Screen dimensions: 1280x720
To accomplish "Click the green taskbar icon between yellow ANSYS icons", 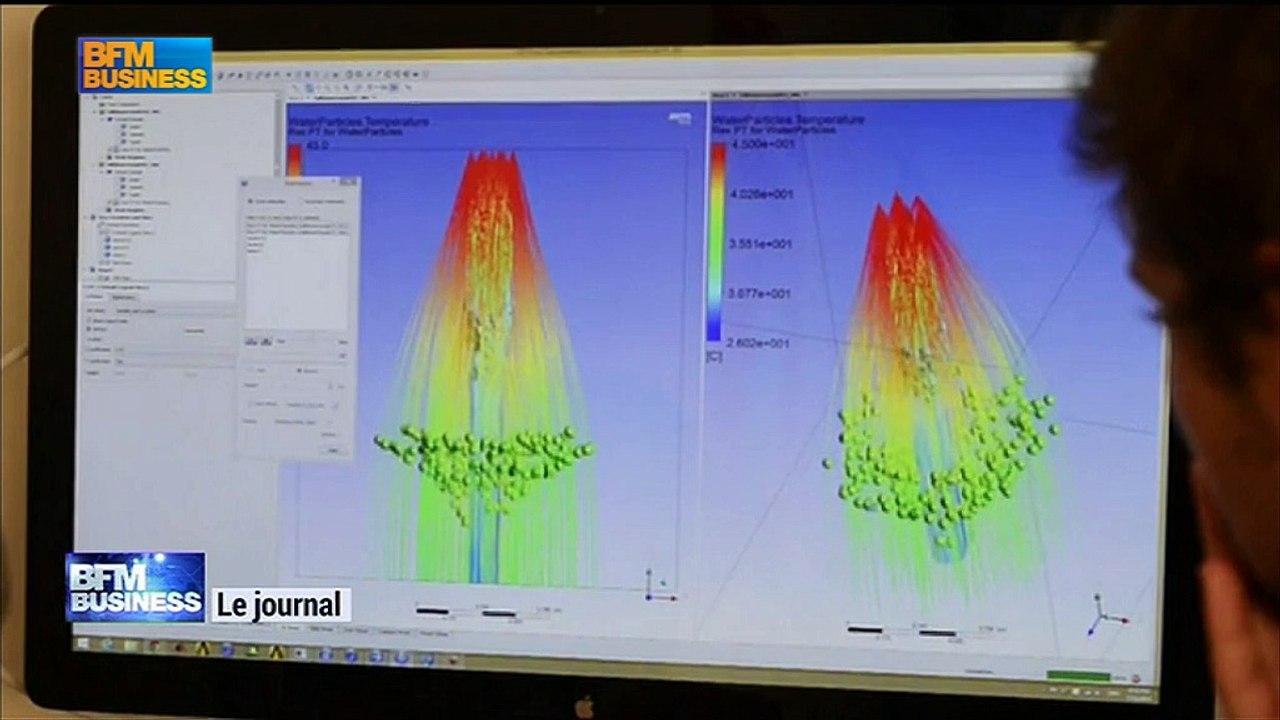I will click(x=252, y=651).
